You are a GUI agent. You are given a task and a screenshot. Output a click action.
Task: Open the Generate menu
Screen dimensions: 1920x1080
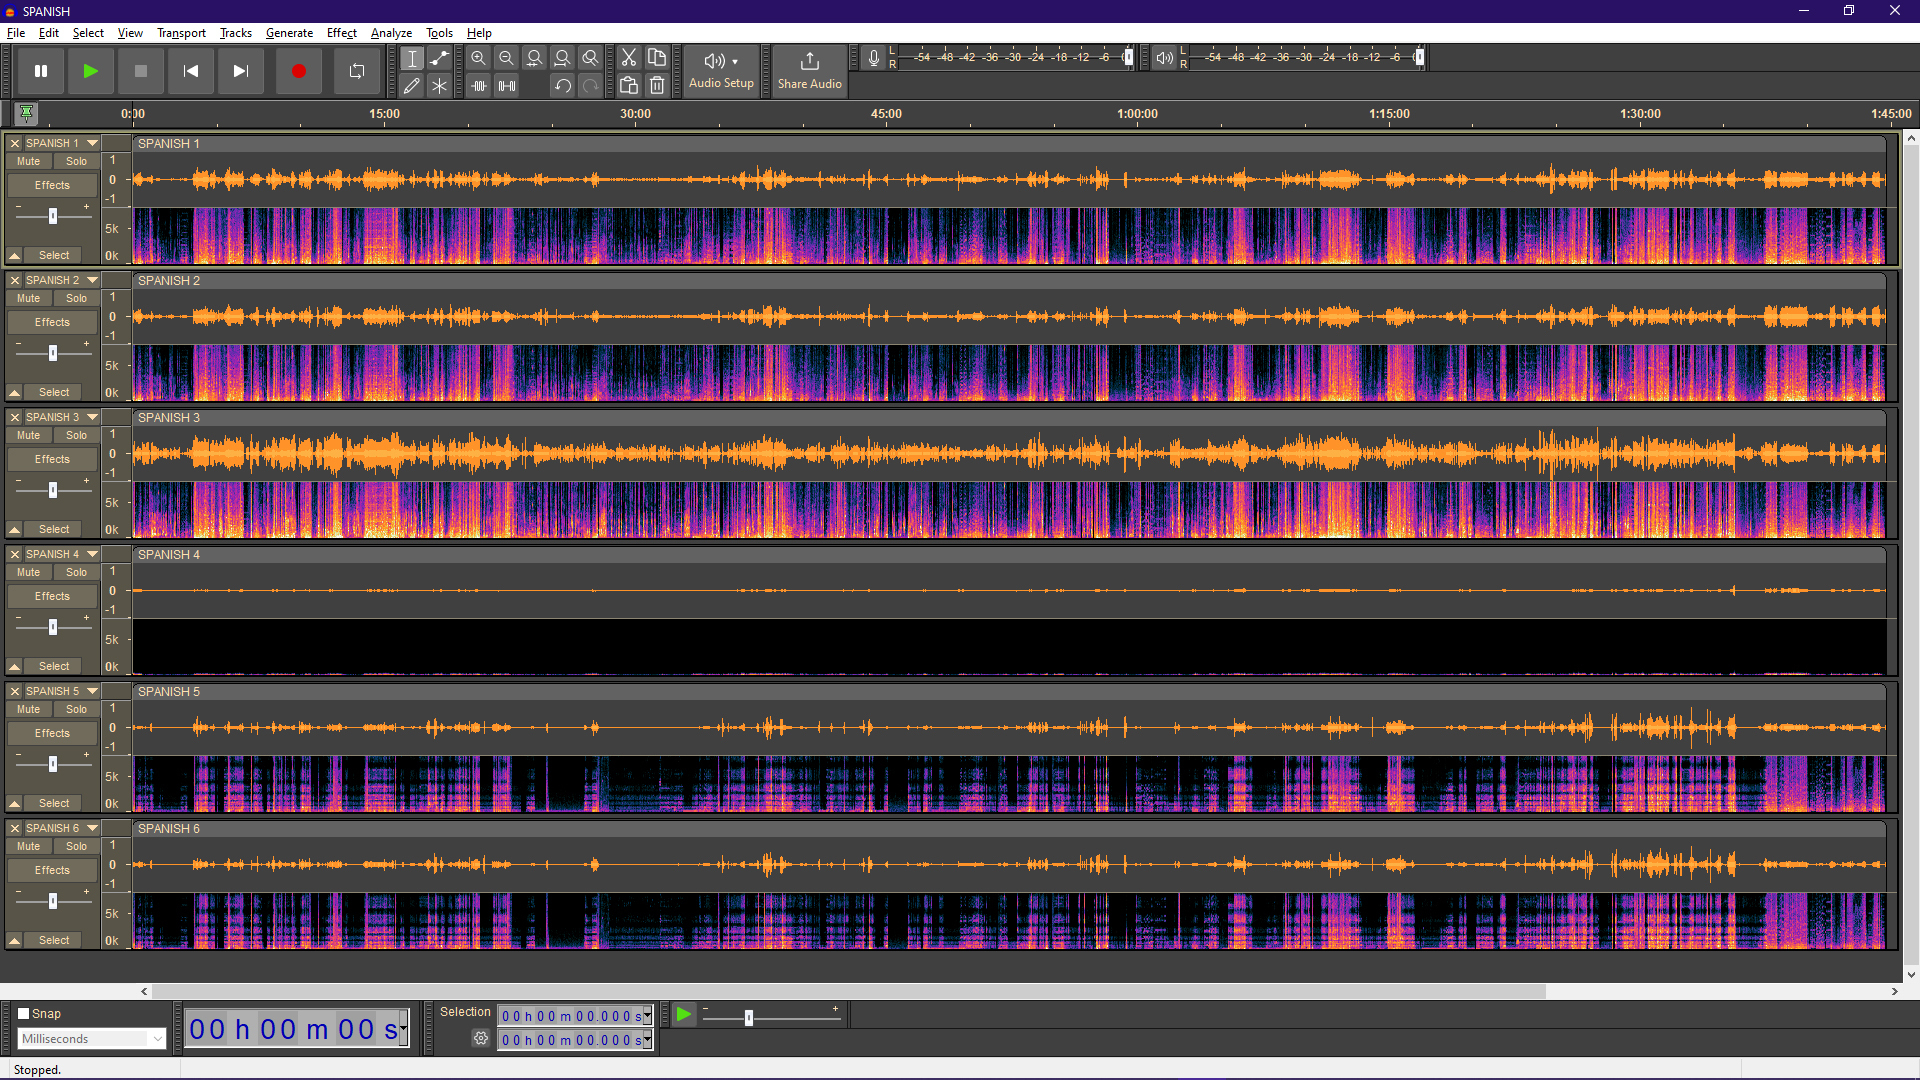coord(289,33)
